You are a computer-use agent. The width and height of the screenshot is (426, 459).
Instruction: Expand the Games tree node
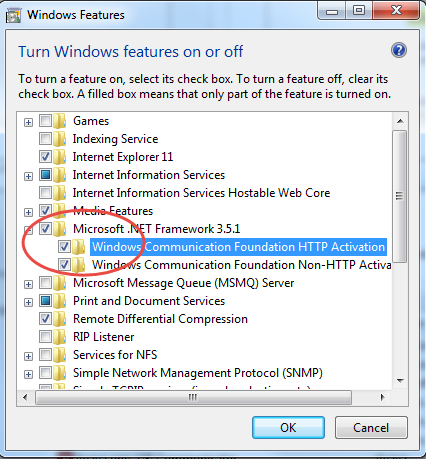point(28,122)
